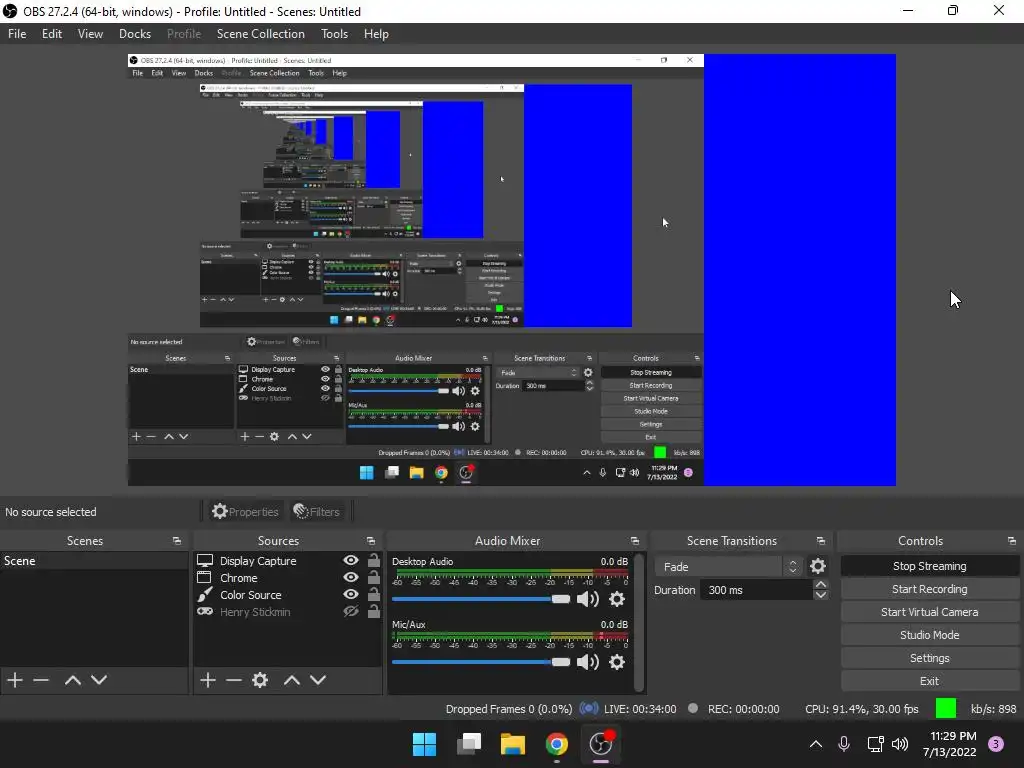Move the scene down with the Scenes arrow
1024x768 pixels.
(x=99, y=680)
